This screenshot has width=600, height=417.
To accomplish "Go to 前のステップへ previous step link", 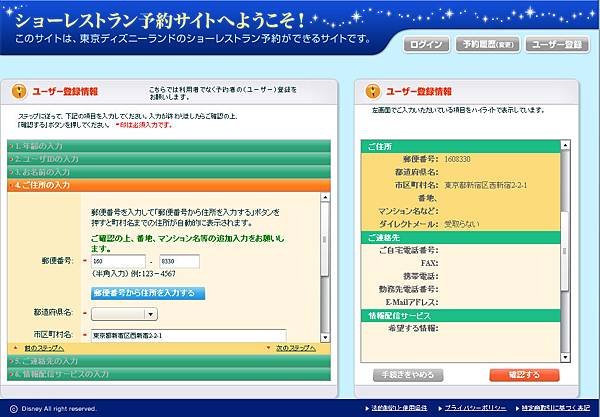I will coord(44,348).
